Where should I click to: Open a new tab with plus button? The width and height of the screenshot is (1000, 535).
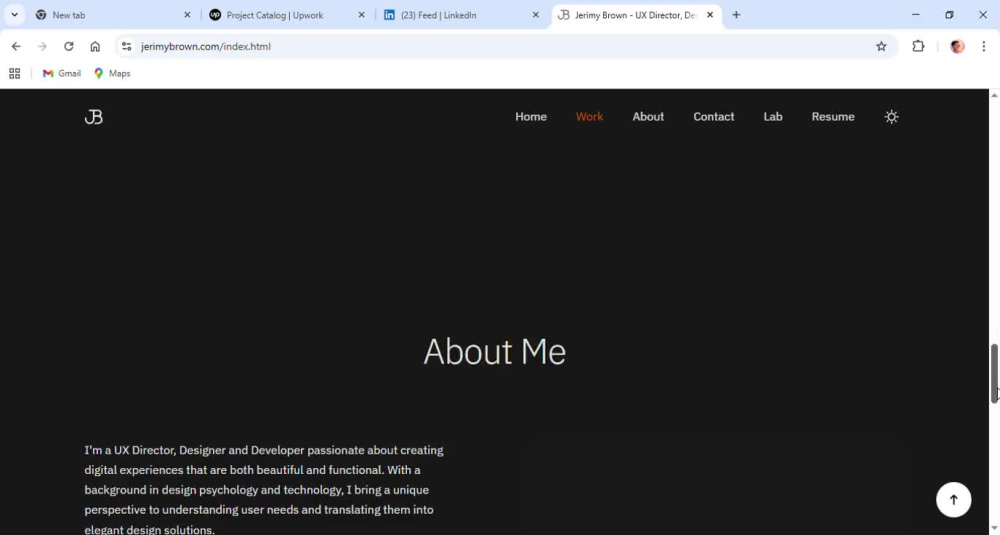click(736, 15)
